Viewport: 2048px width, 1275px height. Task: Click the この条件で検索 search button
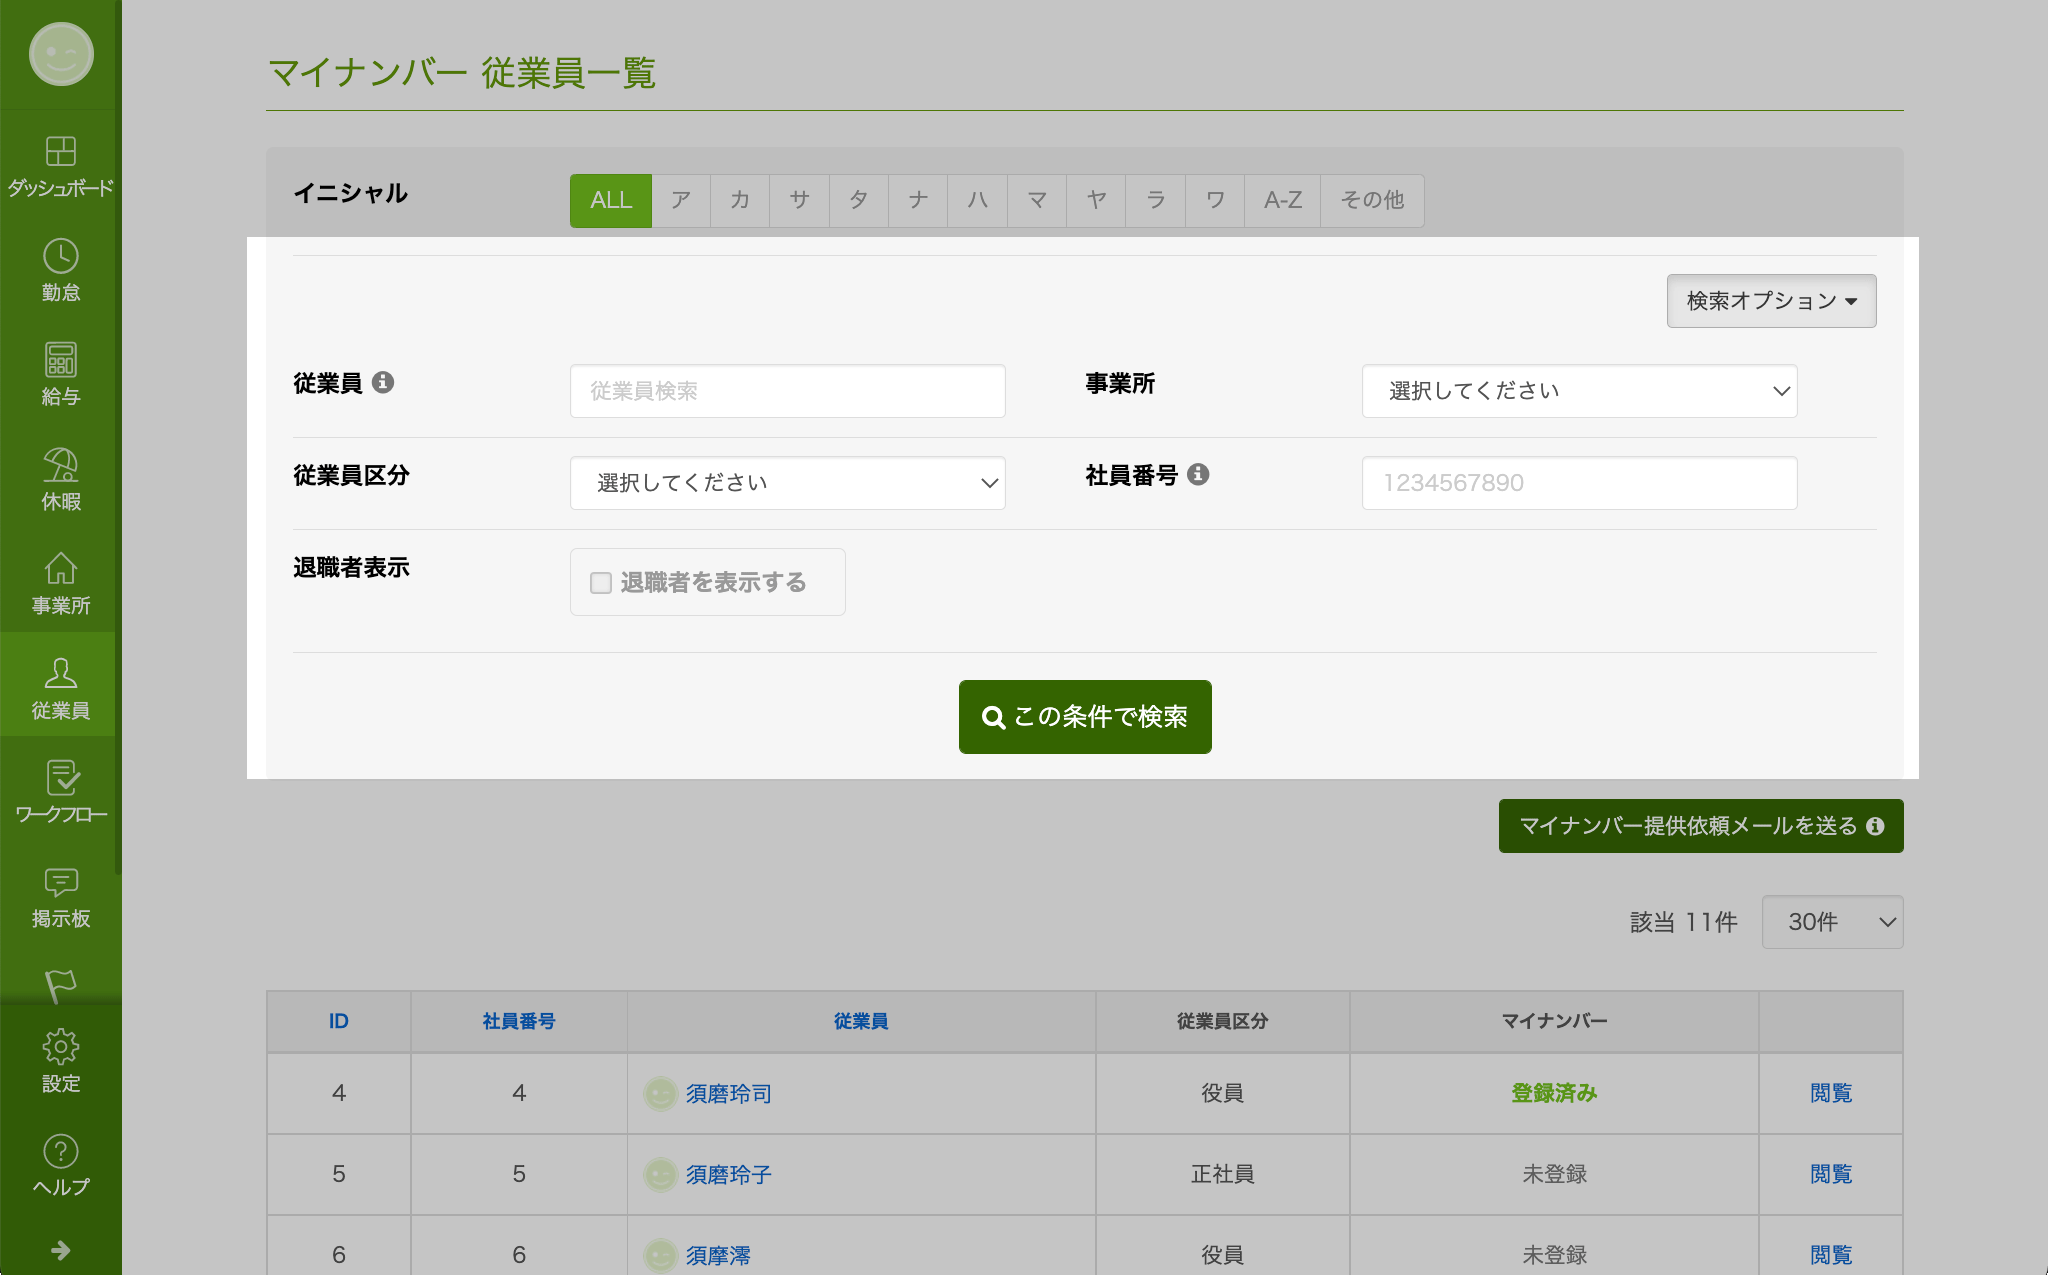[x=1085, y=717]
